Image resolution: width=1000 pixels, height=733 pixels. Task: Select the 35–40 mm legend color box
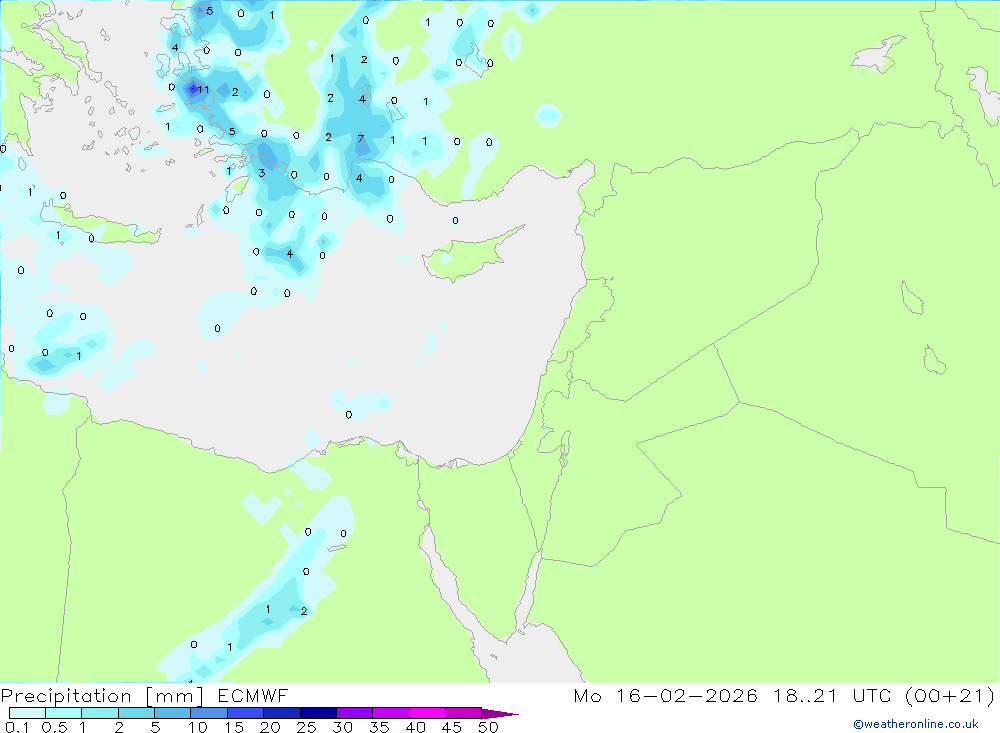tap(391, 713)
